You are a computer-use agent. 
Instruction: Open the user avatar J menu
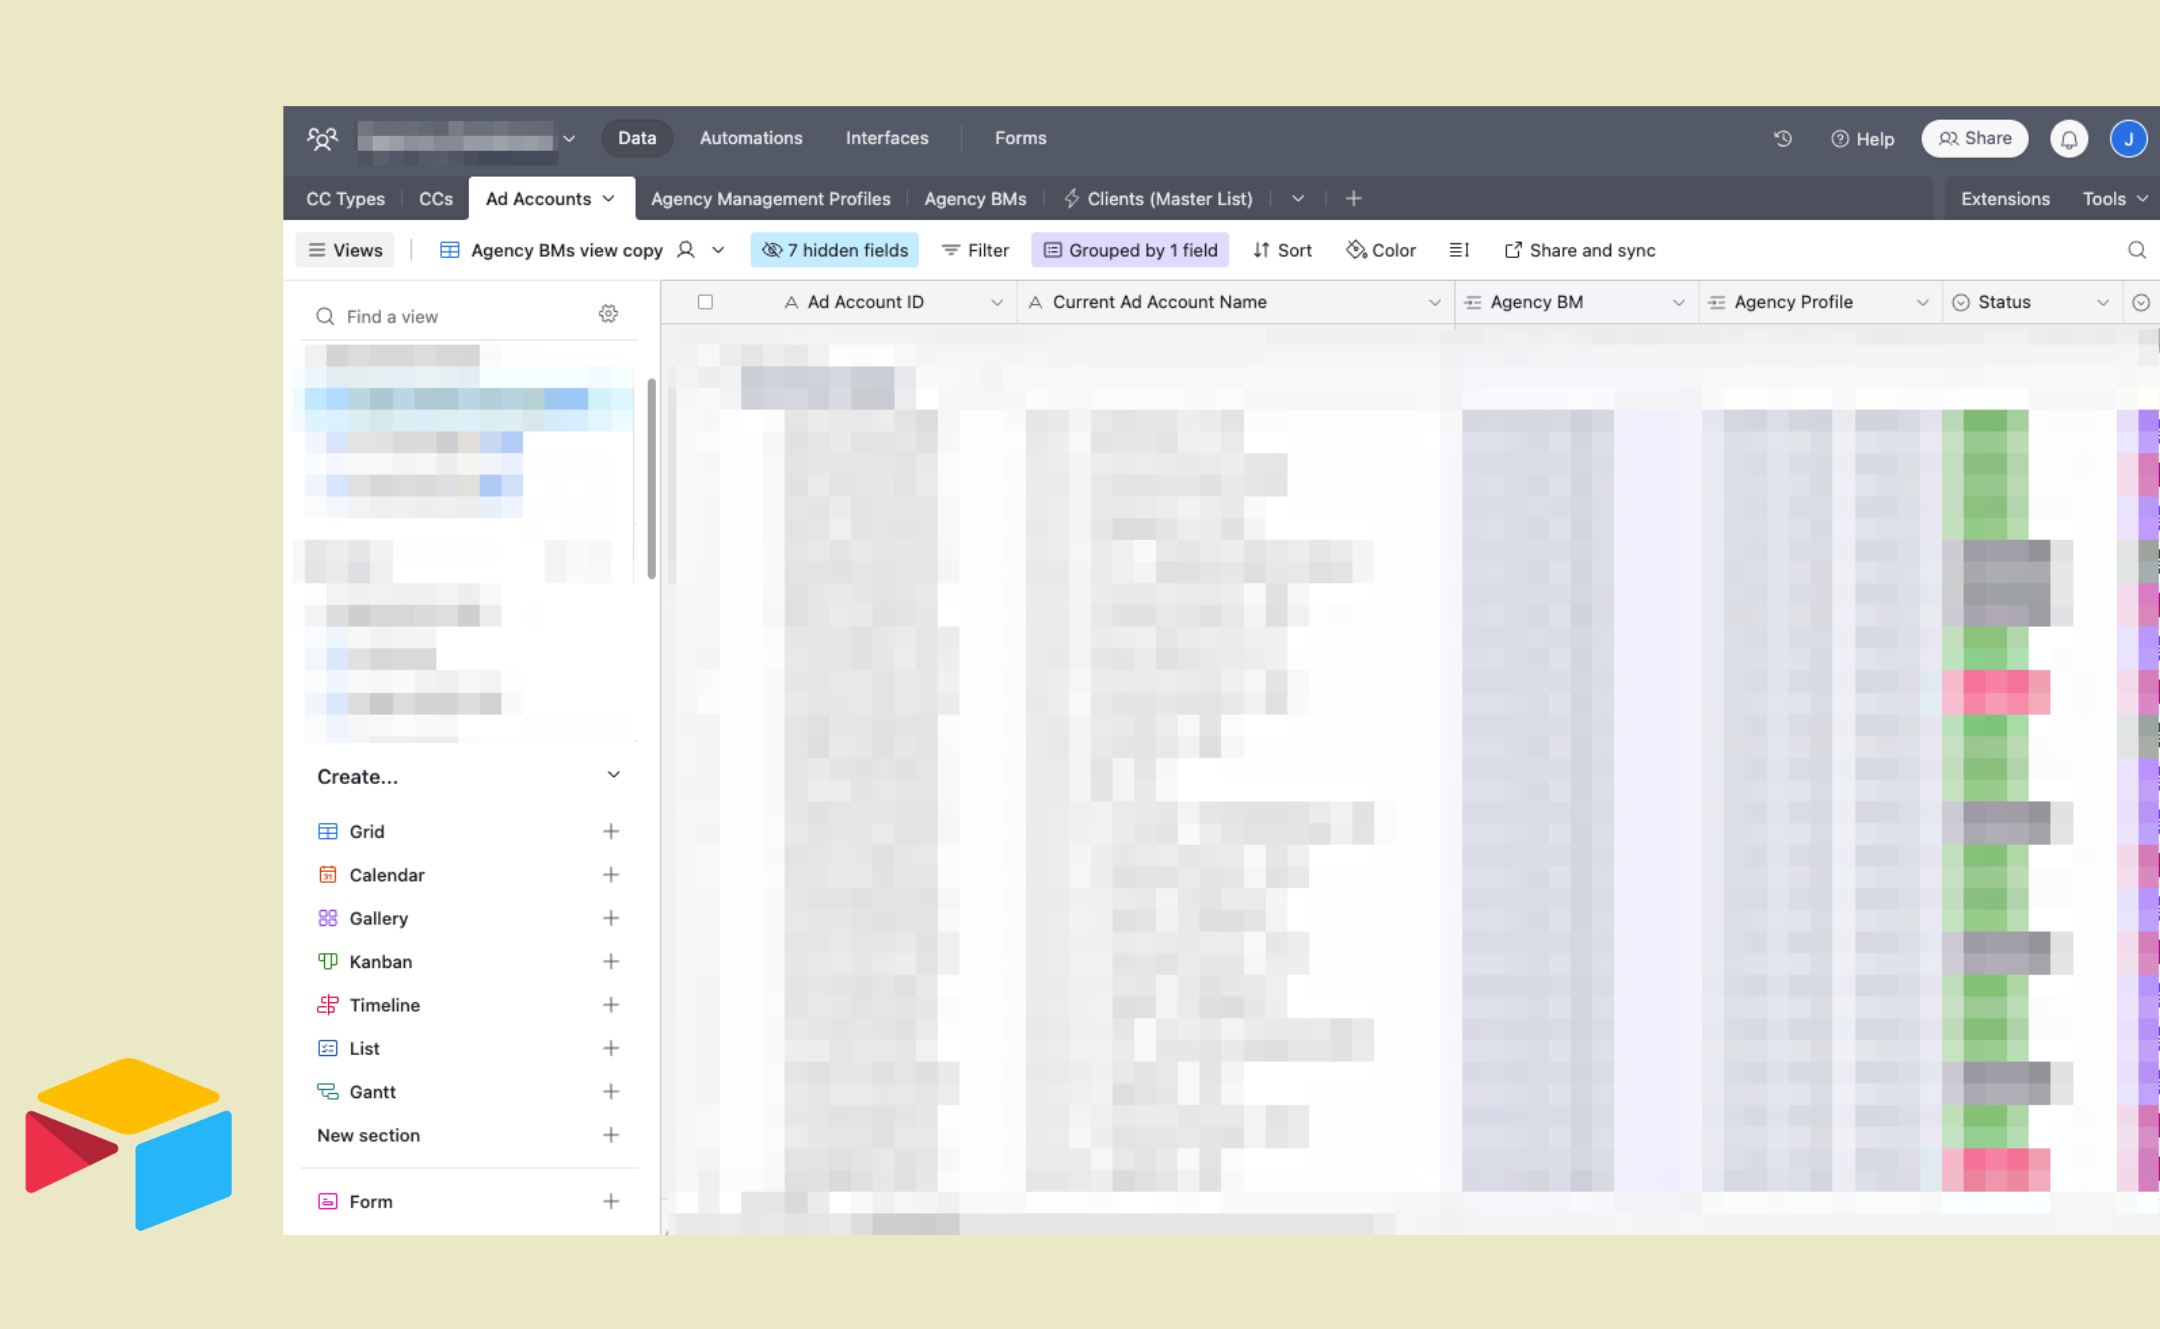[x=2128, y=139]
